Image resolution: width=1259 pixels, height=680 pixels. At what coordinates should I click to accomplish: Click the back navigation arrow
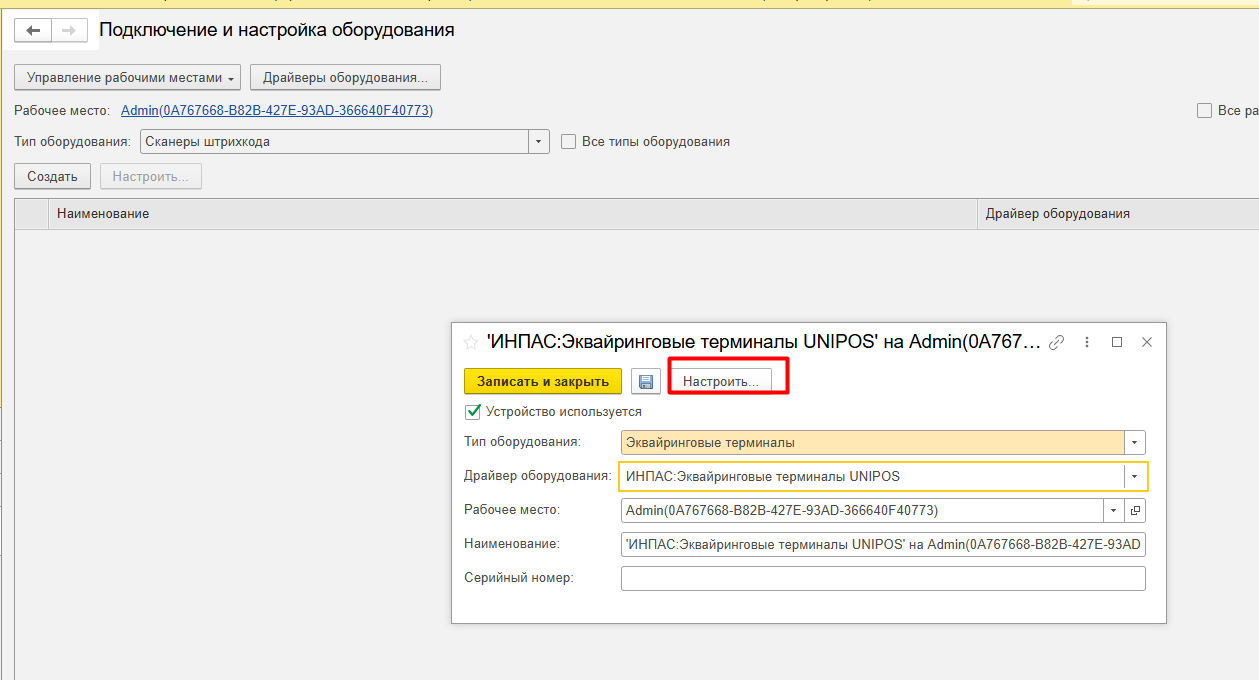(x=33, y=31)
